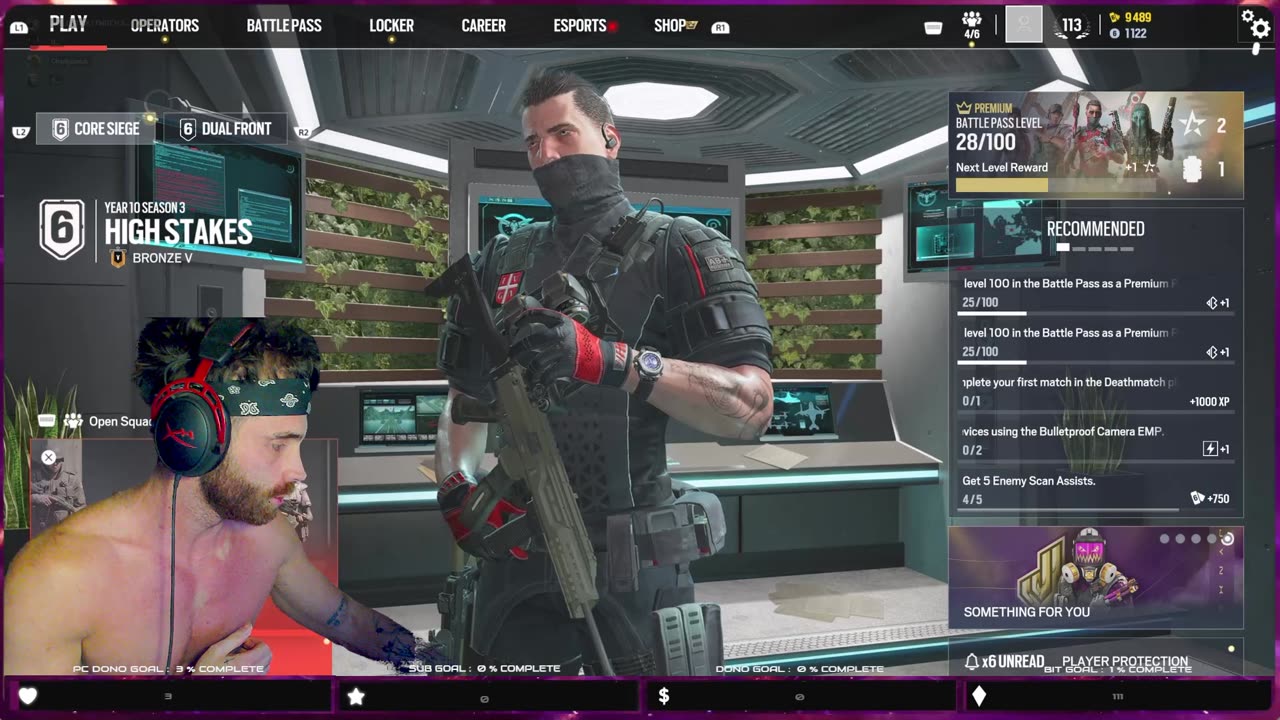View clearance level 113 laurel badge

(x=1072, y=26)
